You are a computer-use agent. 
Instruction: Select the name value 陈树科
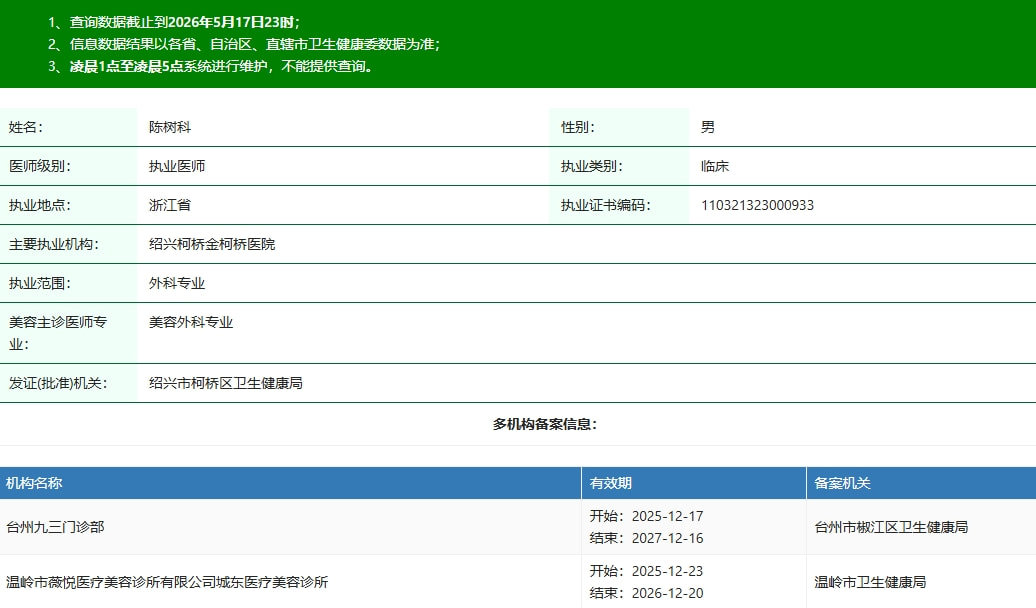tap(170, 127)
